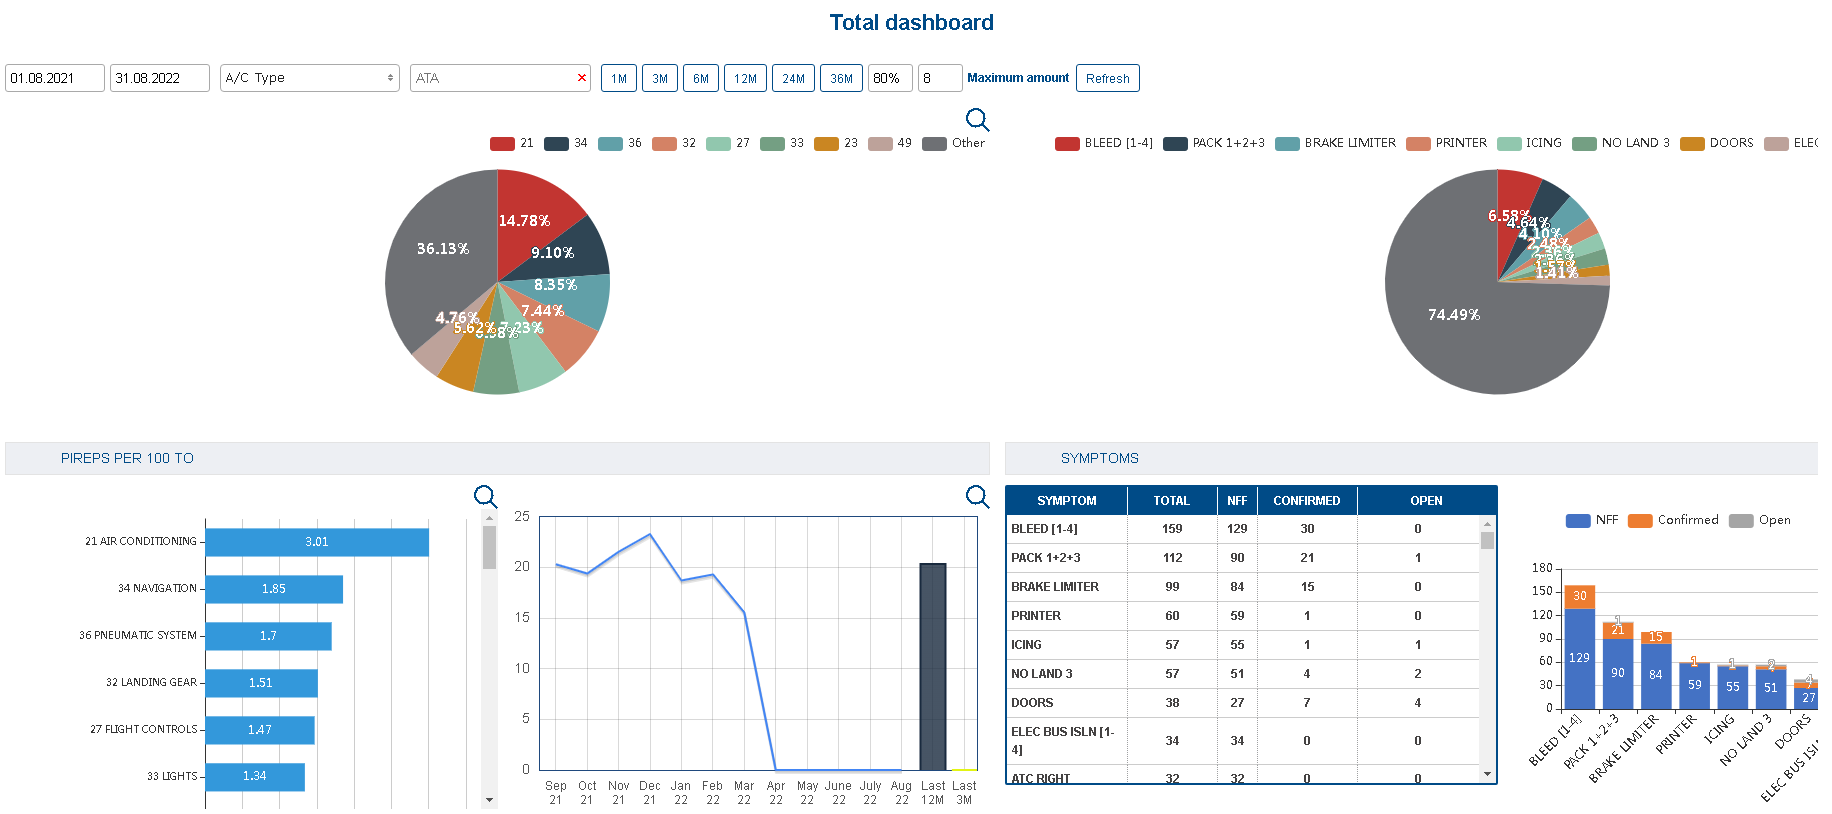1832x814 pixels.
Task: Click the maximum amount field showing 8
Action: pos(940,78)
